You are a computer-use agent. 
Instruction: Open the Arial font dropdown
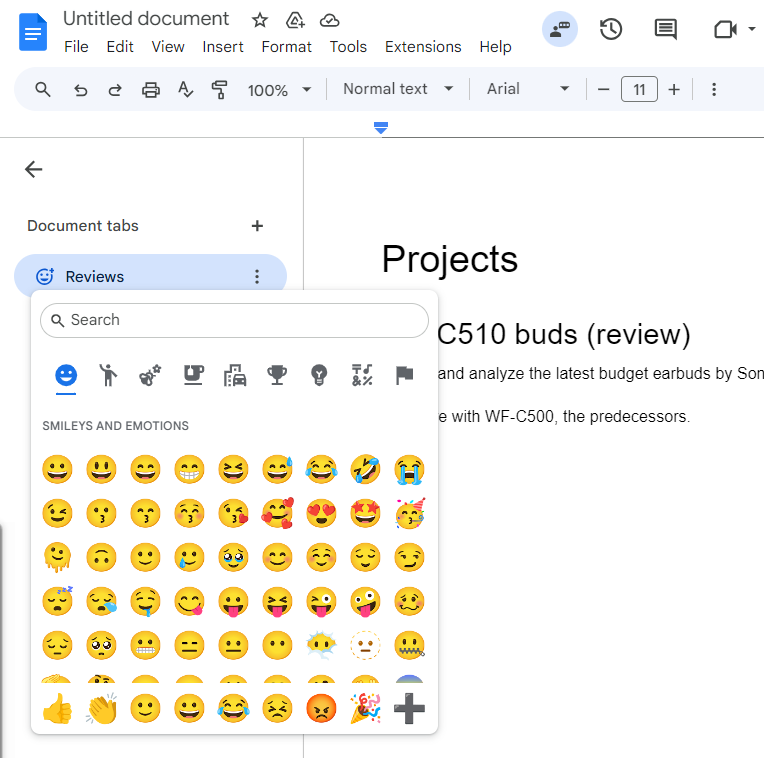[x=528, y=89]
